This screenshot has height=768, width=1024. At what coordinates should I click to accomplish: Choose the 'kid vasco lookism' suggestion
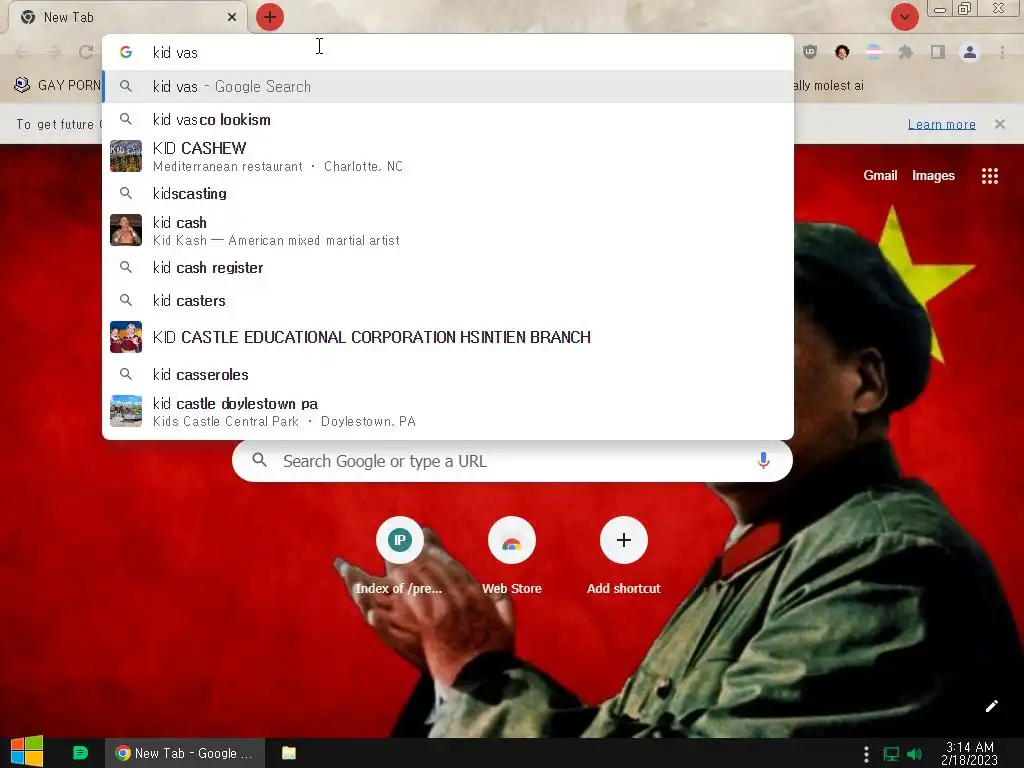click(448, 120)
